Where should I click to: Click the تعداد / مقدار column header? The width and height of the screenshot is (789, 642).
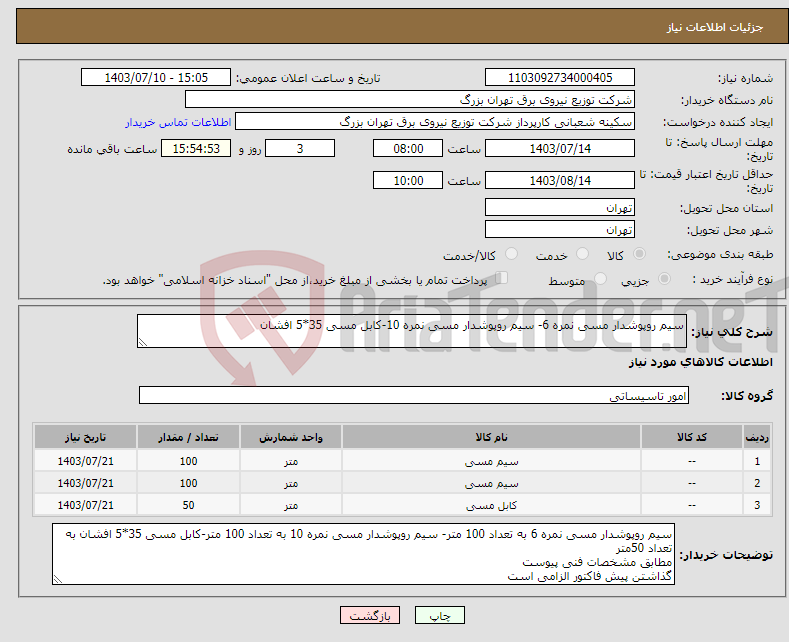(x=188, y=437)
